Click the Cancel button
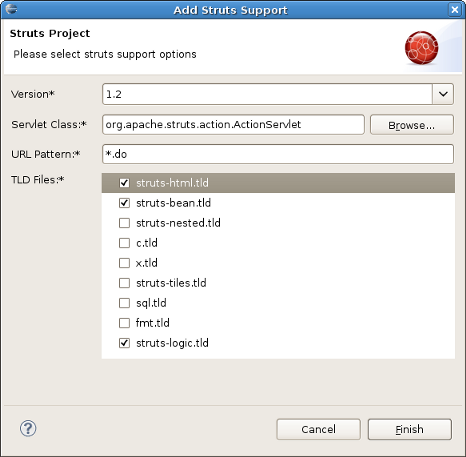The image size is (466, 457). [x=318, y=429]
